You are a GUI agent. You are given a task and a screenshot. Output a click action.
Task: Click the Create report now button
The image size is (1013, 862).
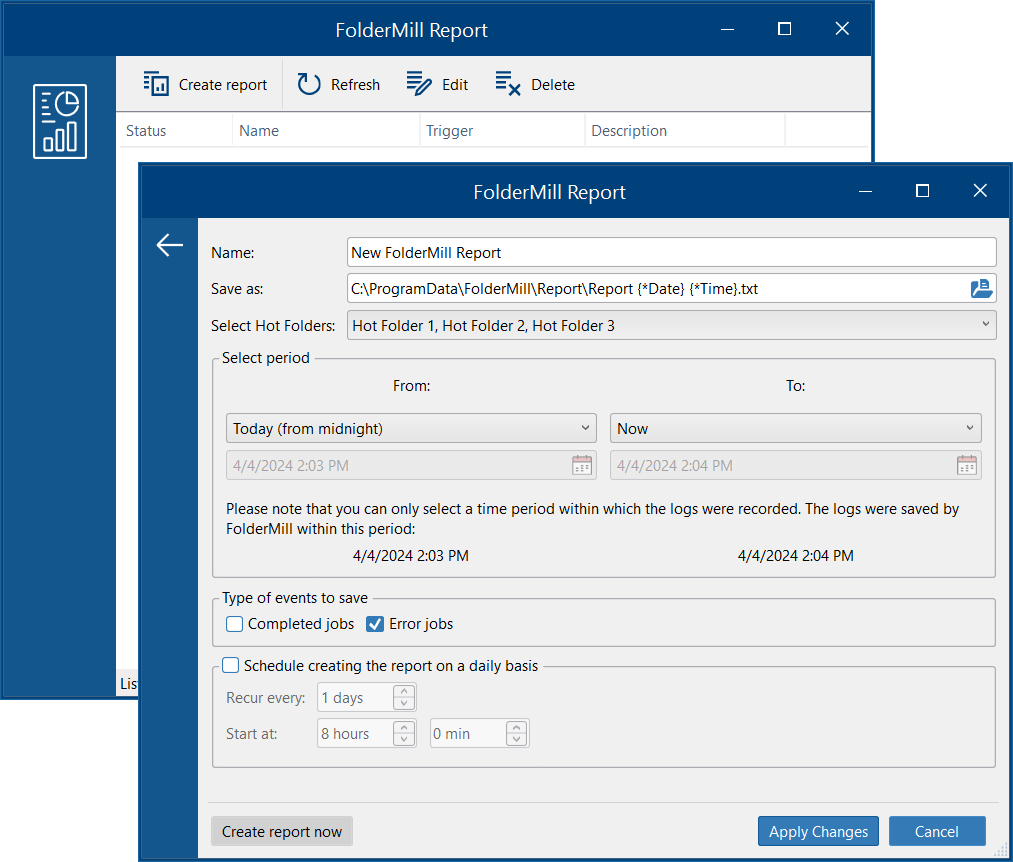(x=282, y=831)
